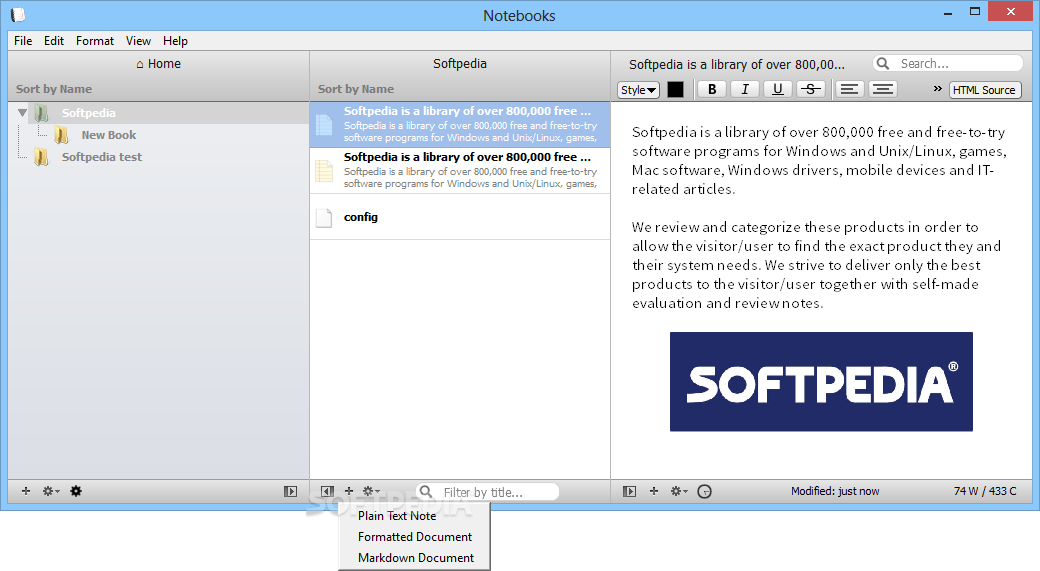Click the Search field

(948, 64)
